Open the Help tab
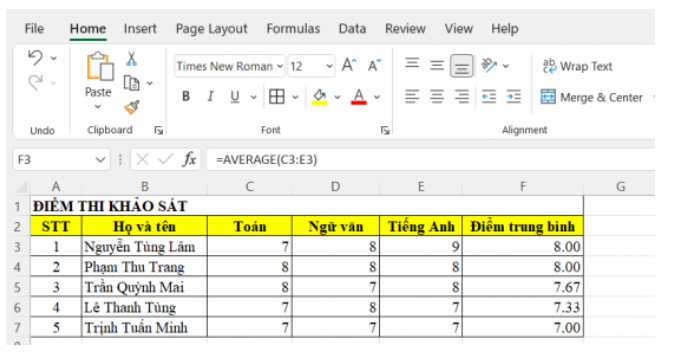 (x=505, y=29)
